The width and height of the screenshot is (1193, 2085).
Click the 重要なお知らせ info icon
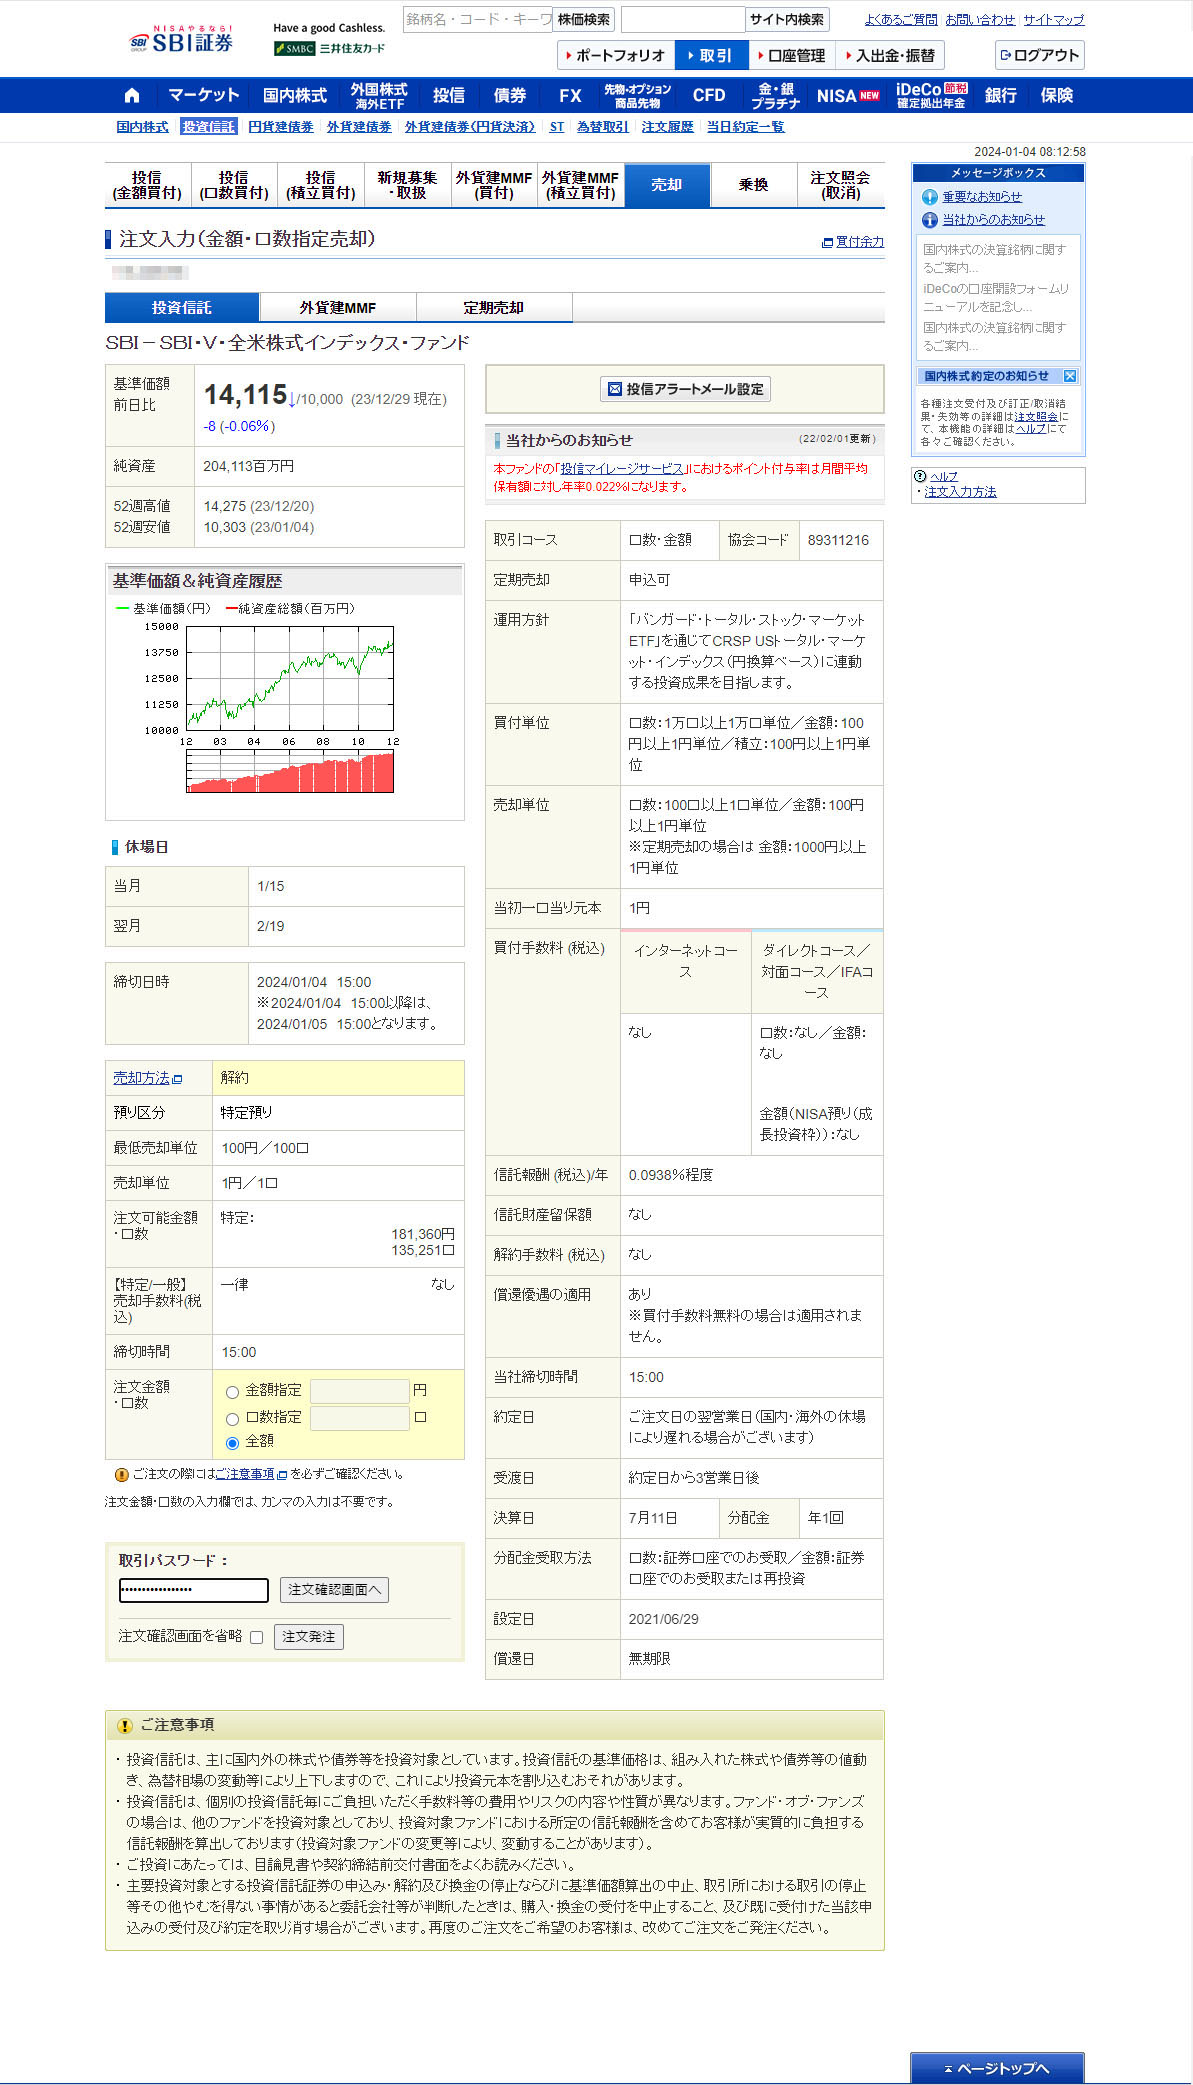(929, 197)
